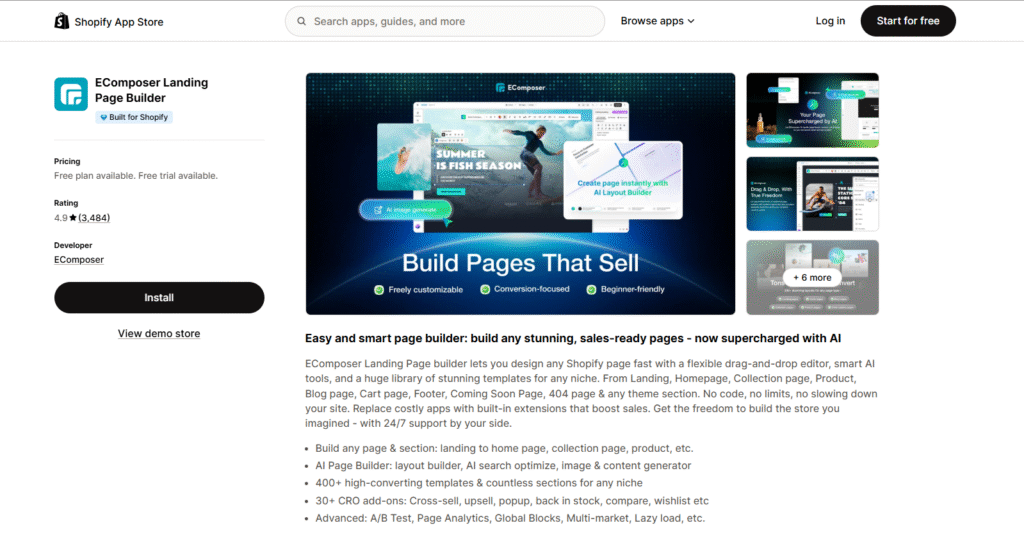The width and height of the screenshot is (1024, 546).
Task: Open the main Build Pages That Sell image
Action: [x=520, y=194]
